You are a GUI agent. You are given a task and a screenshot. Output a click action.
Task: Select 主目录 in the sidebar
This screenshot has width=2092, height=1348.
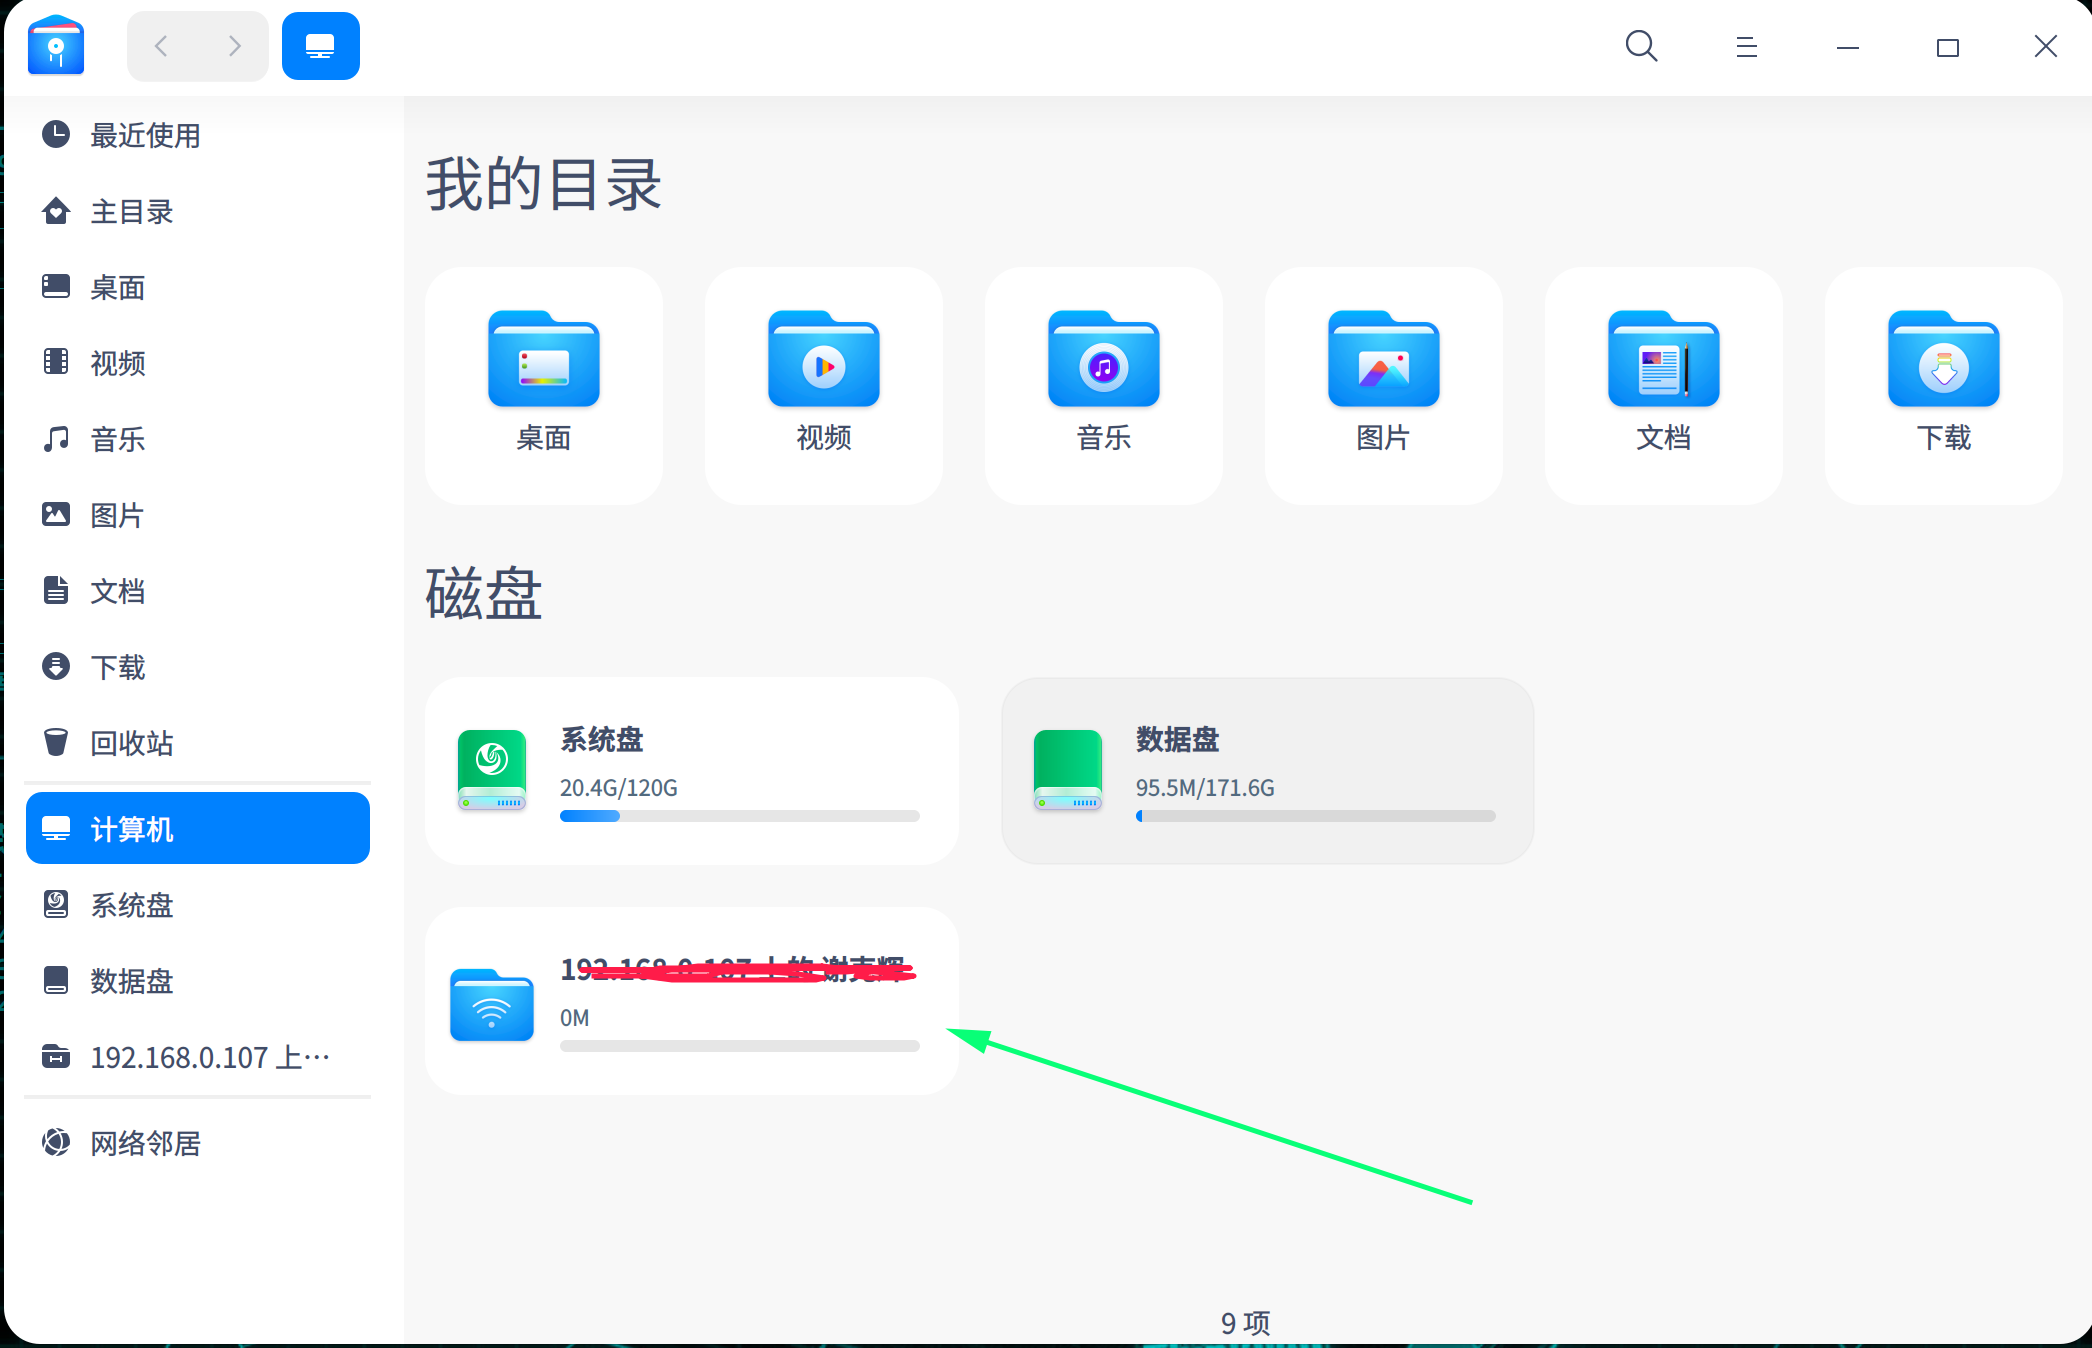131,211
